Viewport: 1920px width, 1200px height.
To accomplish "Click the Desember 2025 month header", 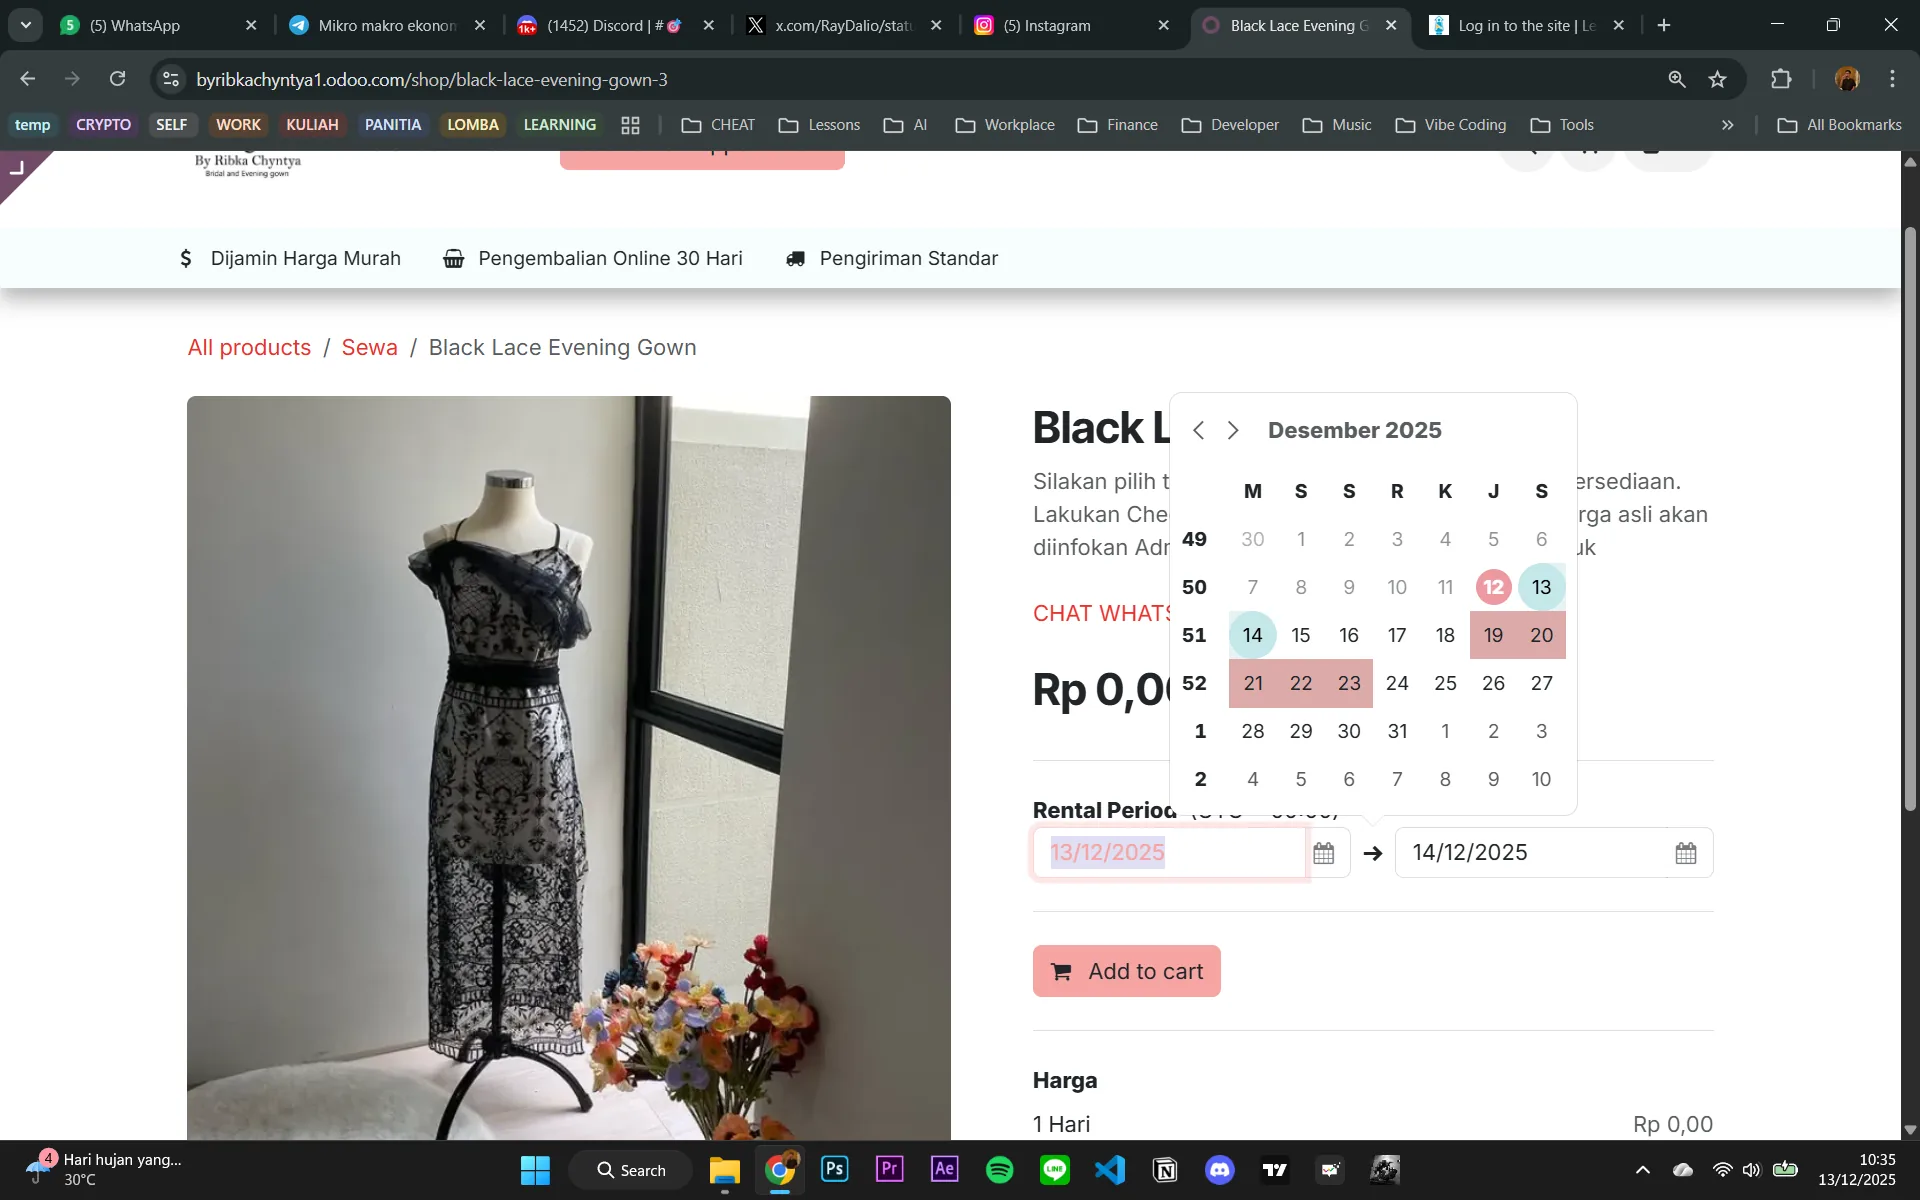I will click(1355, 430).
